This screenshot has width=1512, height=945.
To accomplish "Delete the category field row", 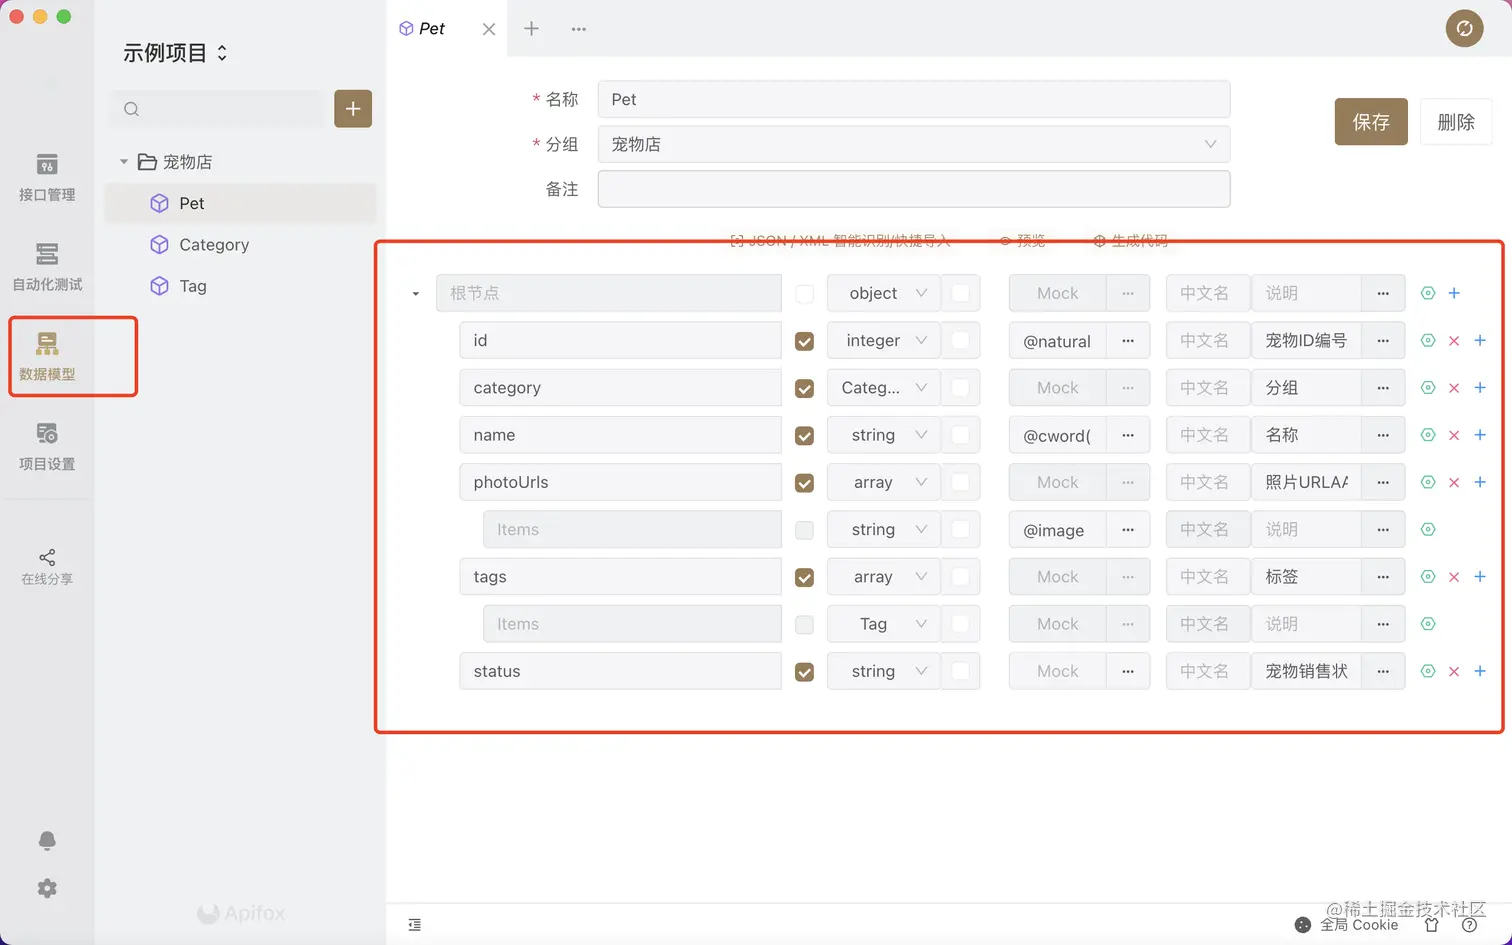I will tap(1454, 388).
